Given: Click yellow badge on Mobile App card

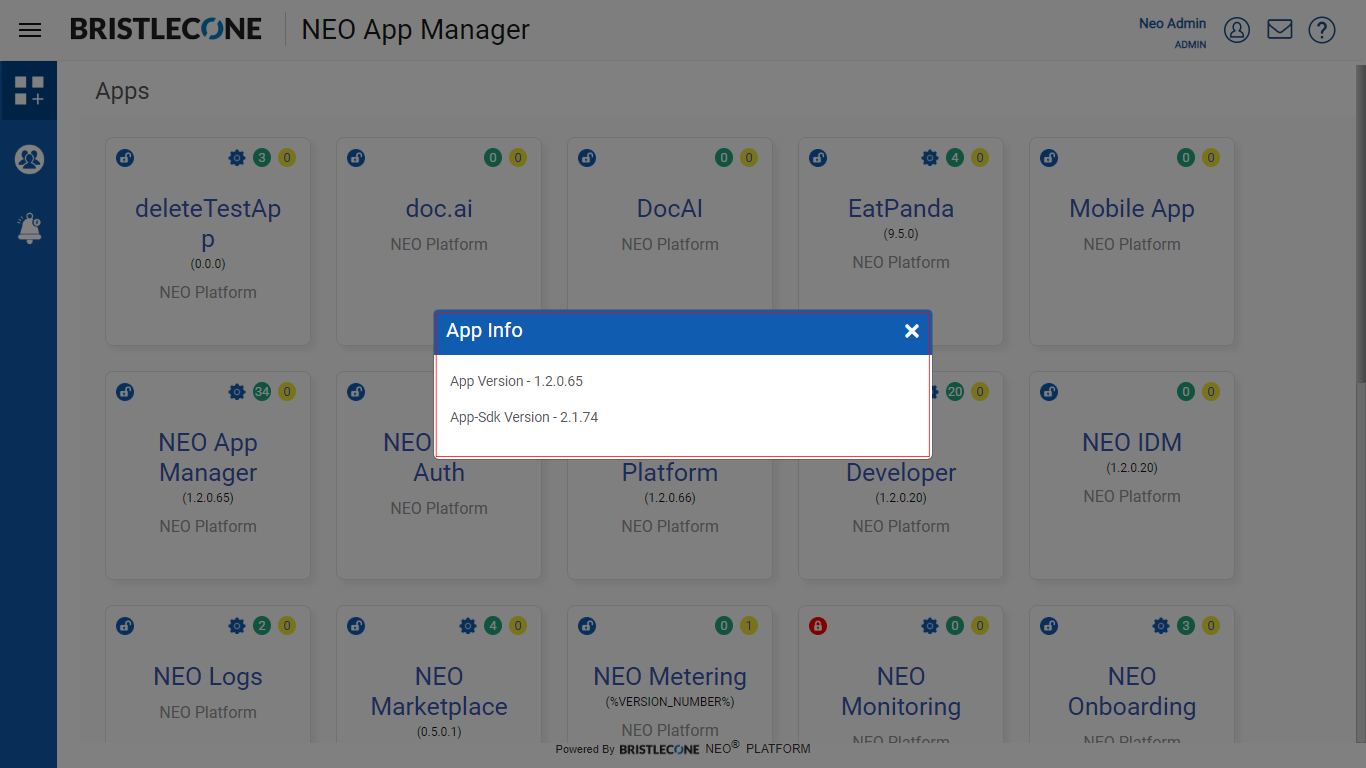Looking at the screenshot, I should click(1211, 157).
